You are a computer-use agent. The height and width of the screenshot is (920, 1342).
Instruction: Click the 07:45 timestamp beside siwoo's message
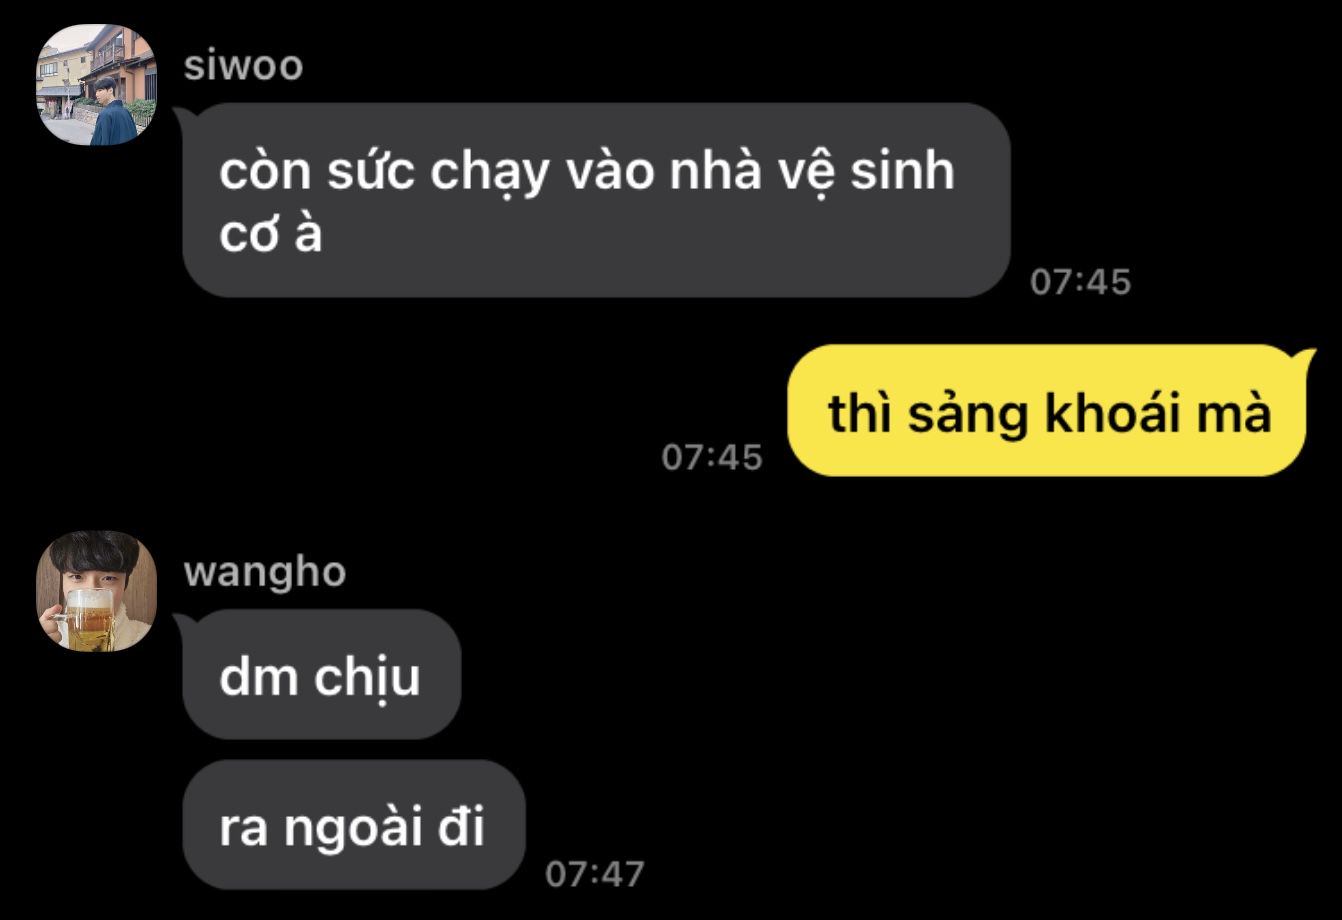(1081, 282)
